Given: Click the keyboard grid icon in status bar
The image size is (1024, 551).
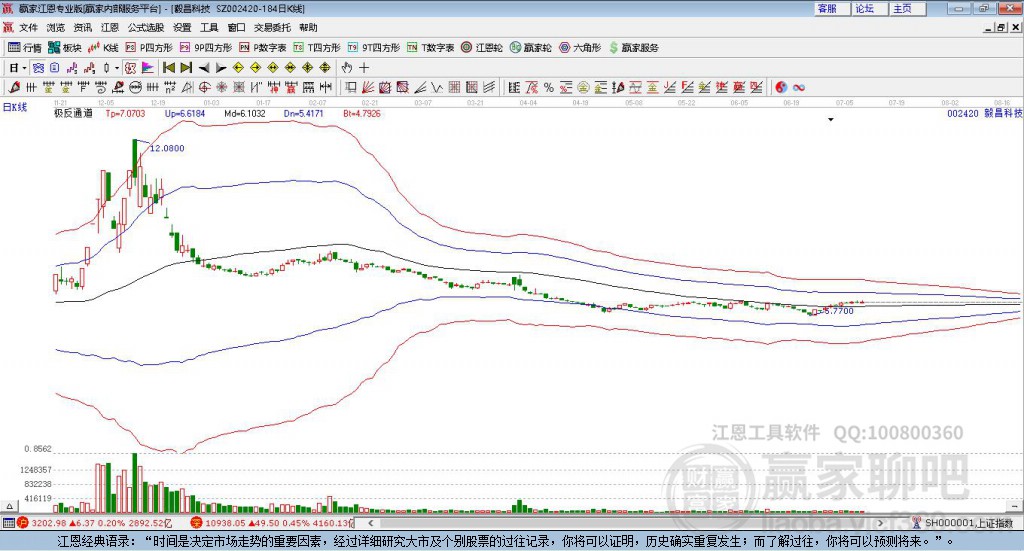Looking at the screenshot, I should 8,523.
